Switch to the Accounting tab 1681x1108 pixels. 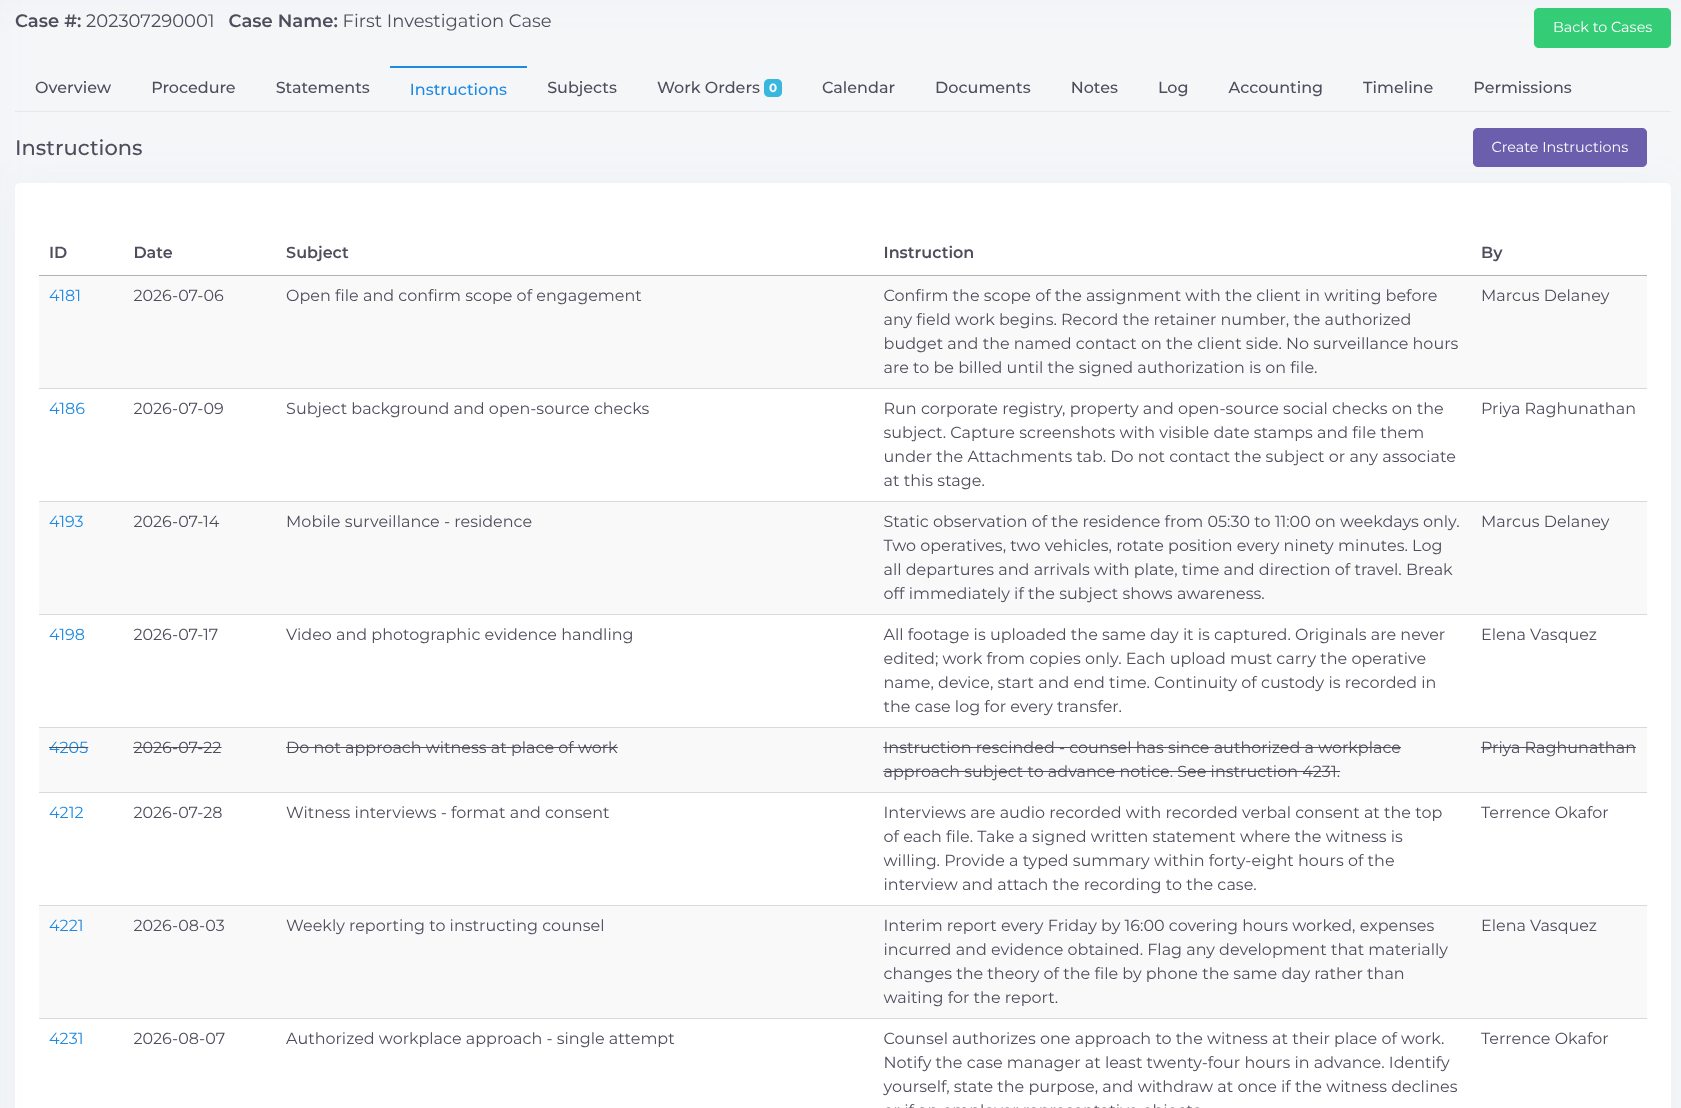coord(1275,88)
